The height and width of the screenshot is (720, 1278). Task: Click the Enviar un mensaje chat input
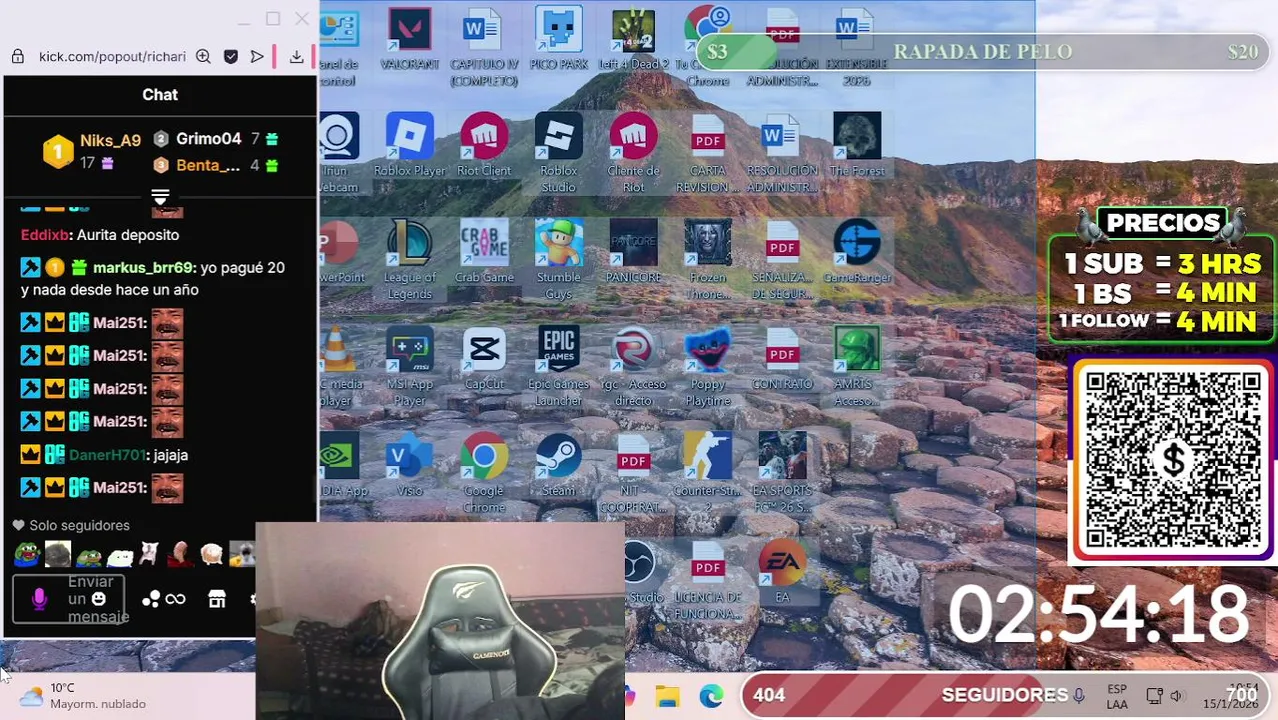click(x=68, y=598)
